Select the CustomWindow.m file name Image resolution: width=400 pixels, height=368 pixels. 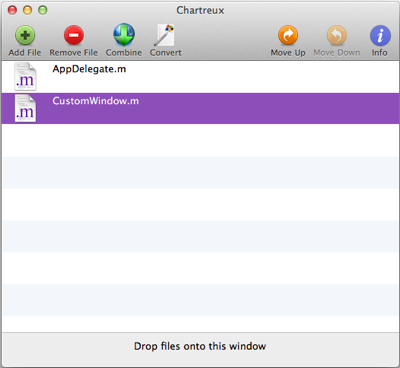pos(95,101)
